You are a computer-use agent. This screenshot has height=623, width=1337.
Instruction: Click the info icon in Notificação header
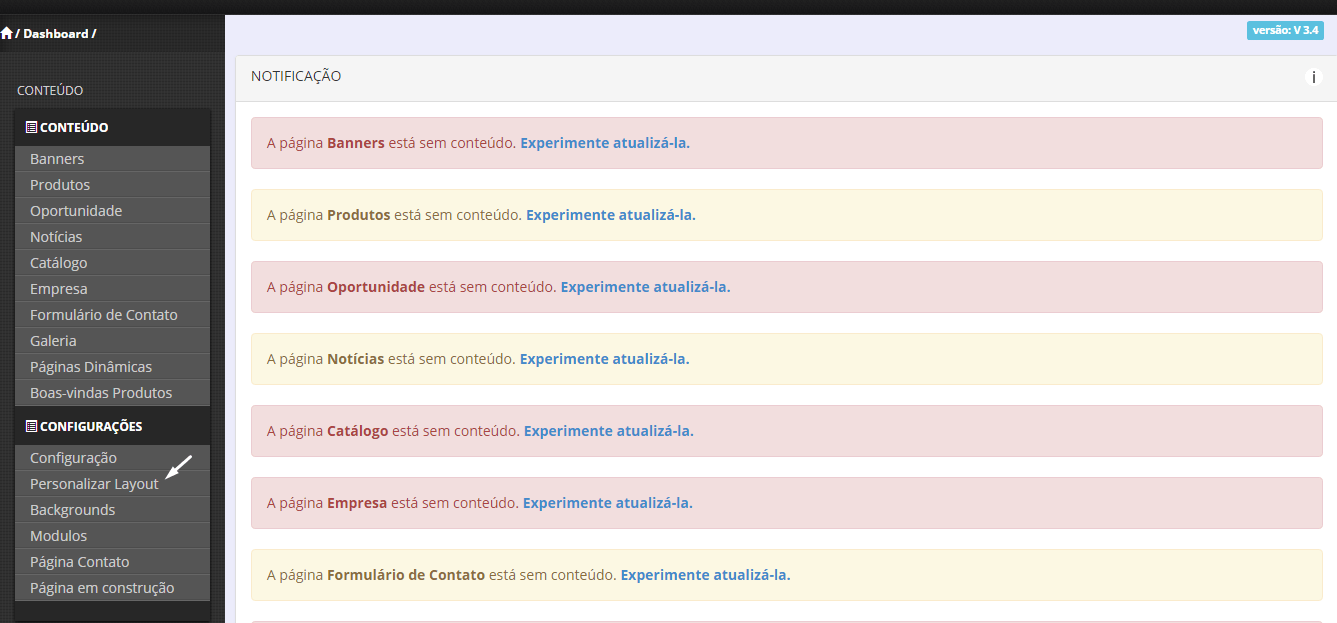[1313, 77]
